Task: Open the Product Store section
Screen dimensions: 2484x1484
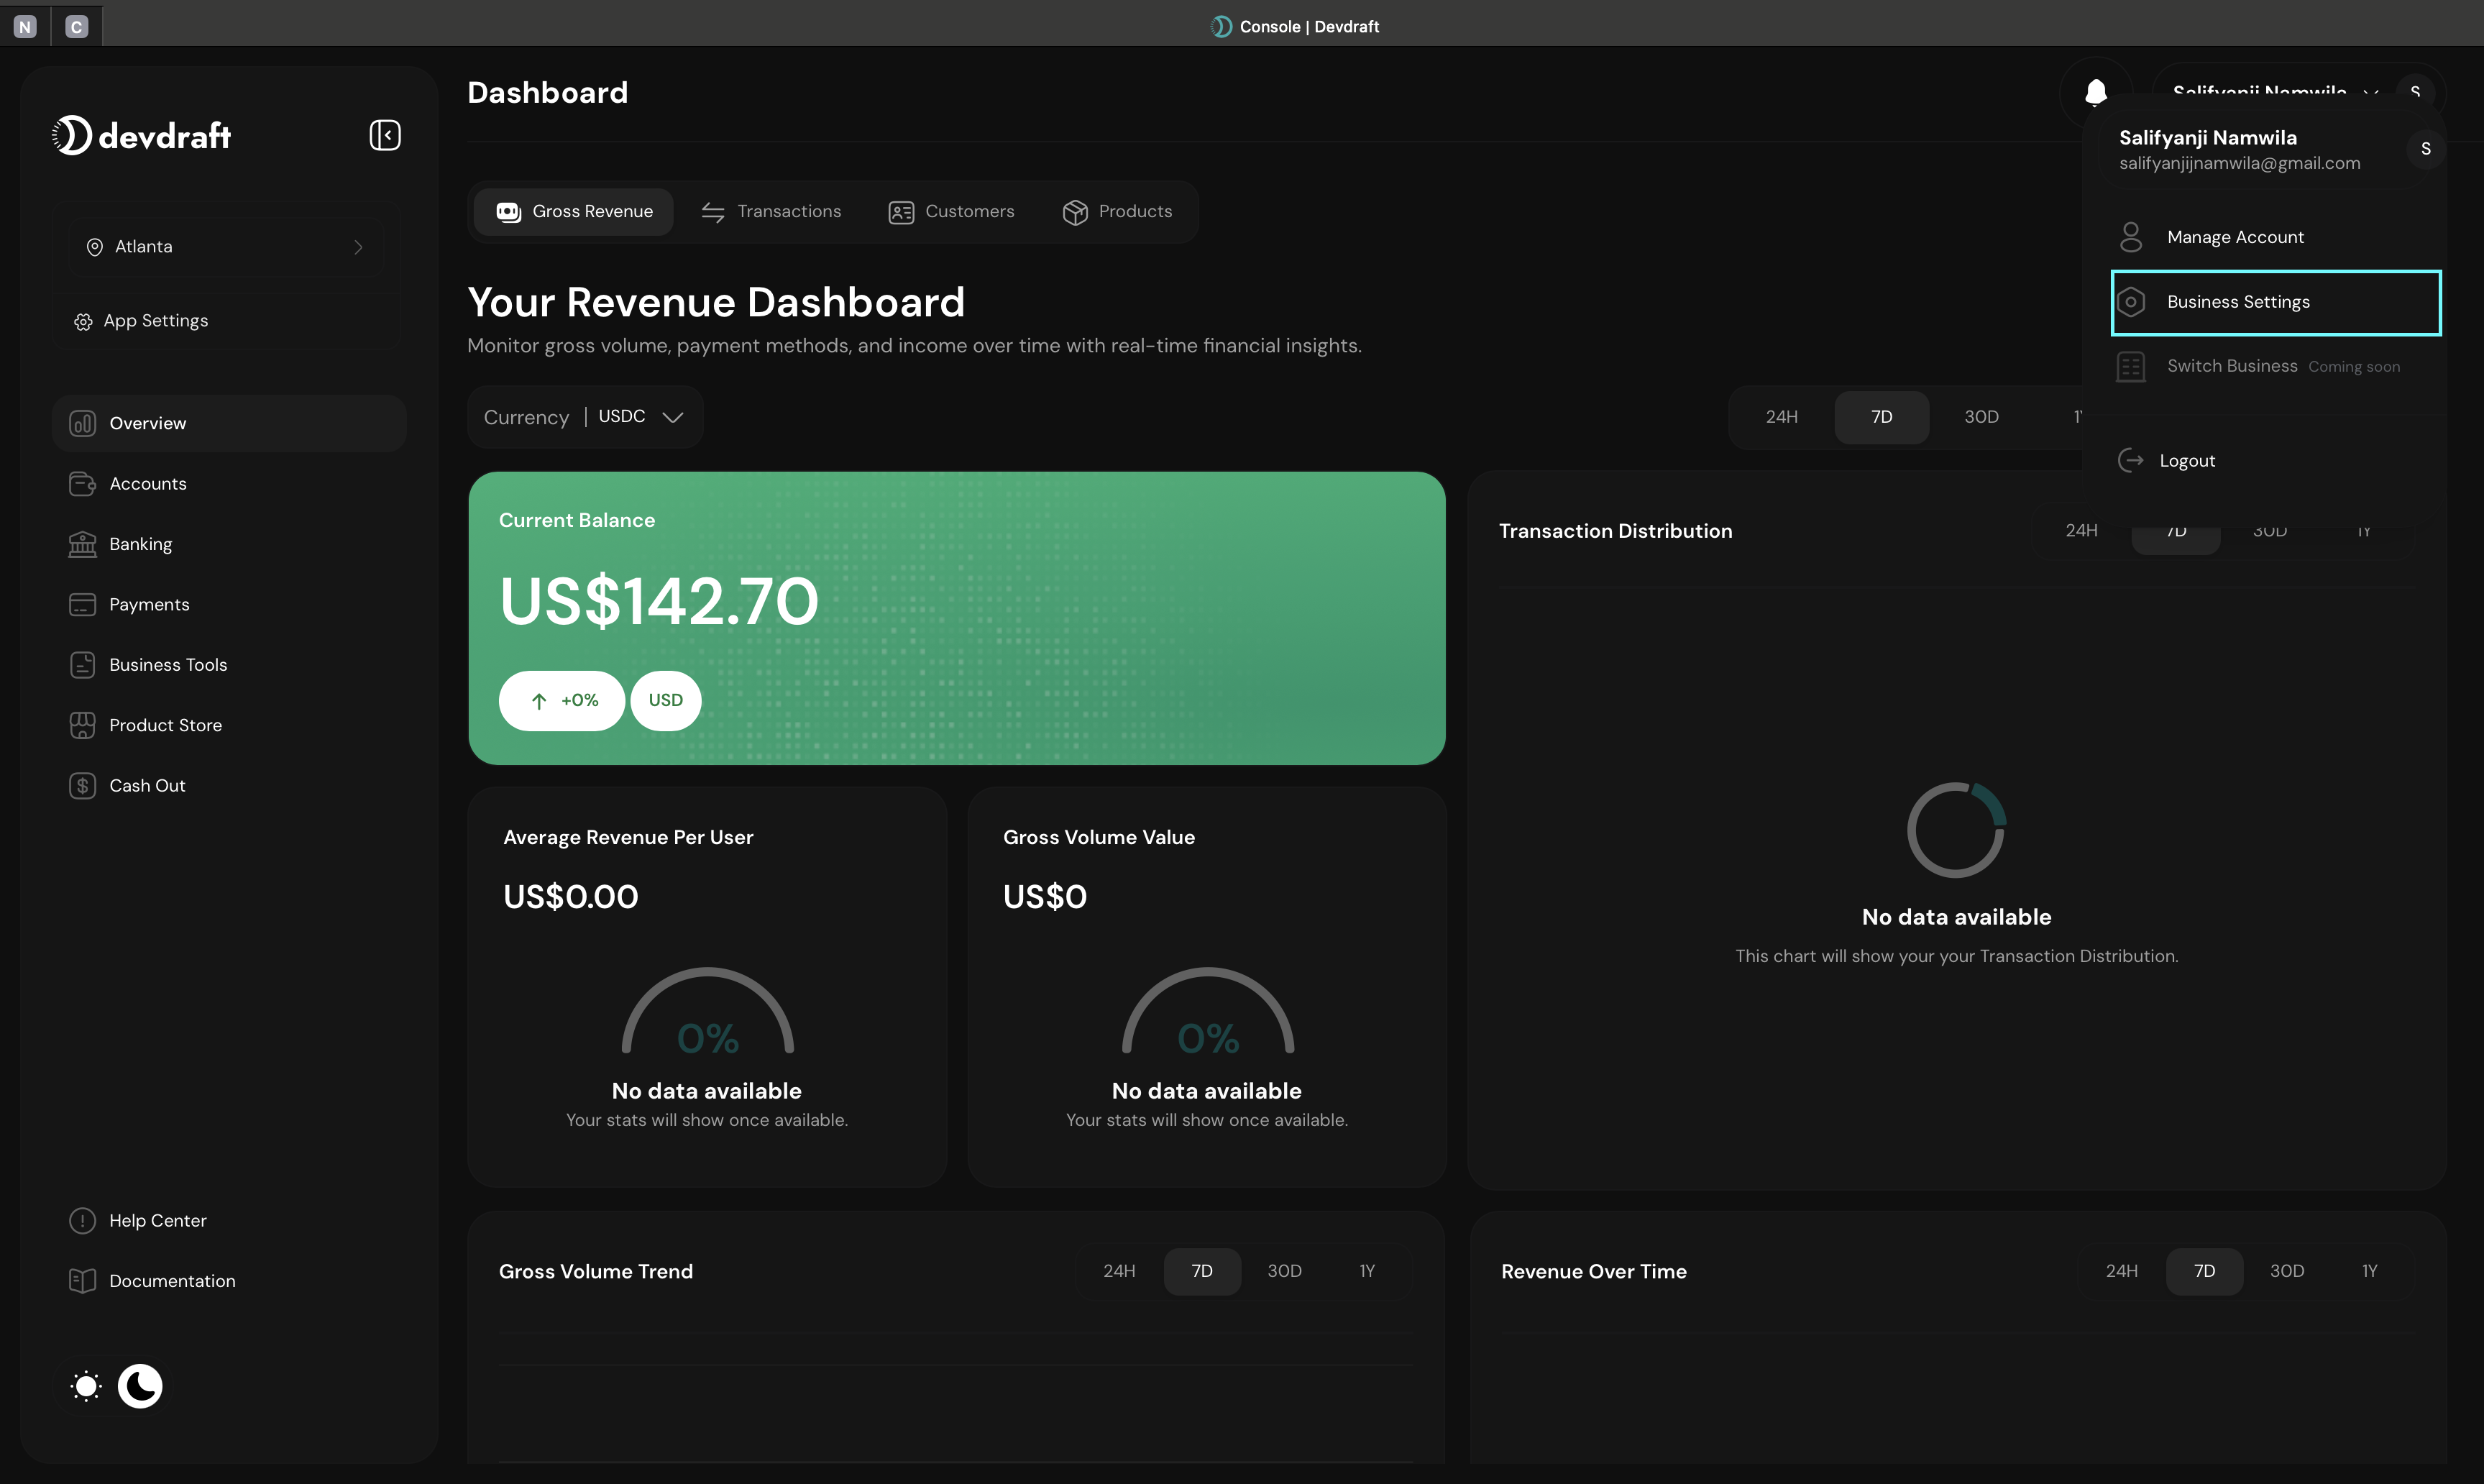Action: (166, 724)
